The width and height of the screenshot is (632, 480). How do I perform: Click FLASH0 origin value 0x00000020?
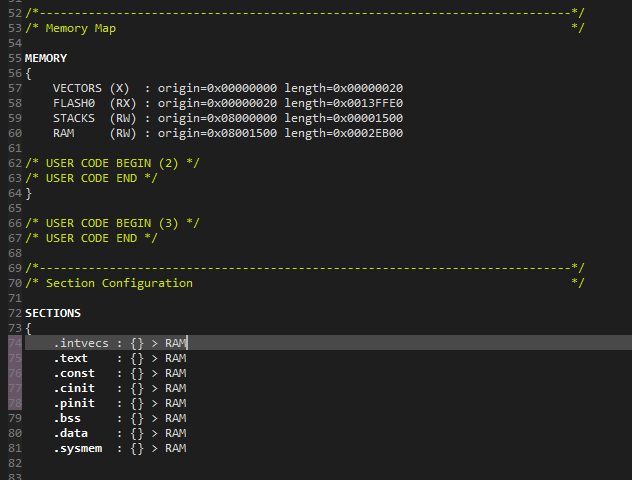[242, 103]
